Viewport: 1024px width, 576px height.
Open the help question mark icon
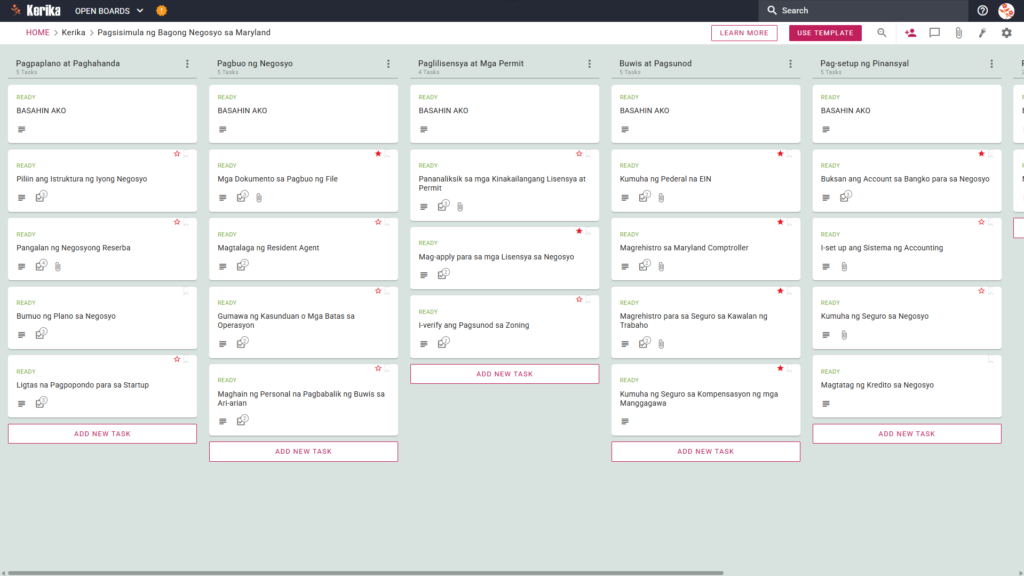point(982,10)
